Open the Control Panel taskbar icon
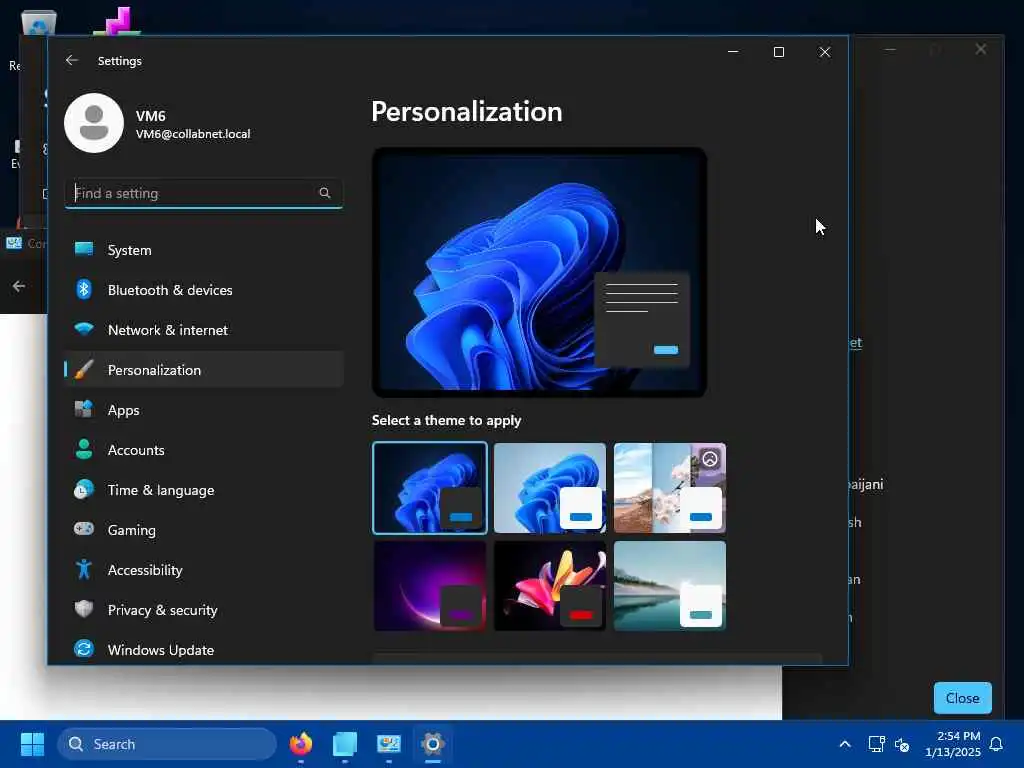The image size is (1024, 768). point(389,744)
